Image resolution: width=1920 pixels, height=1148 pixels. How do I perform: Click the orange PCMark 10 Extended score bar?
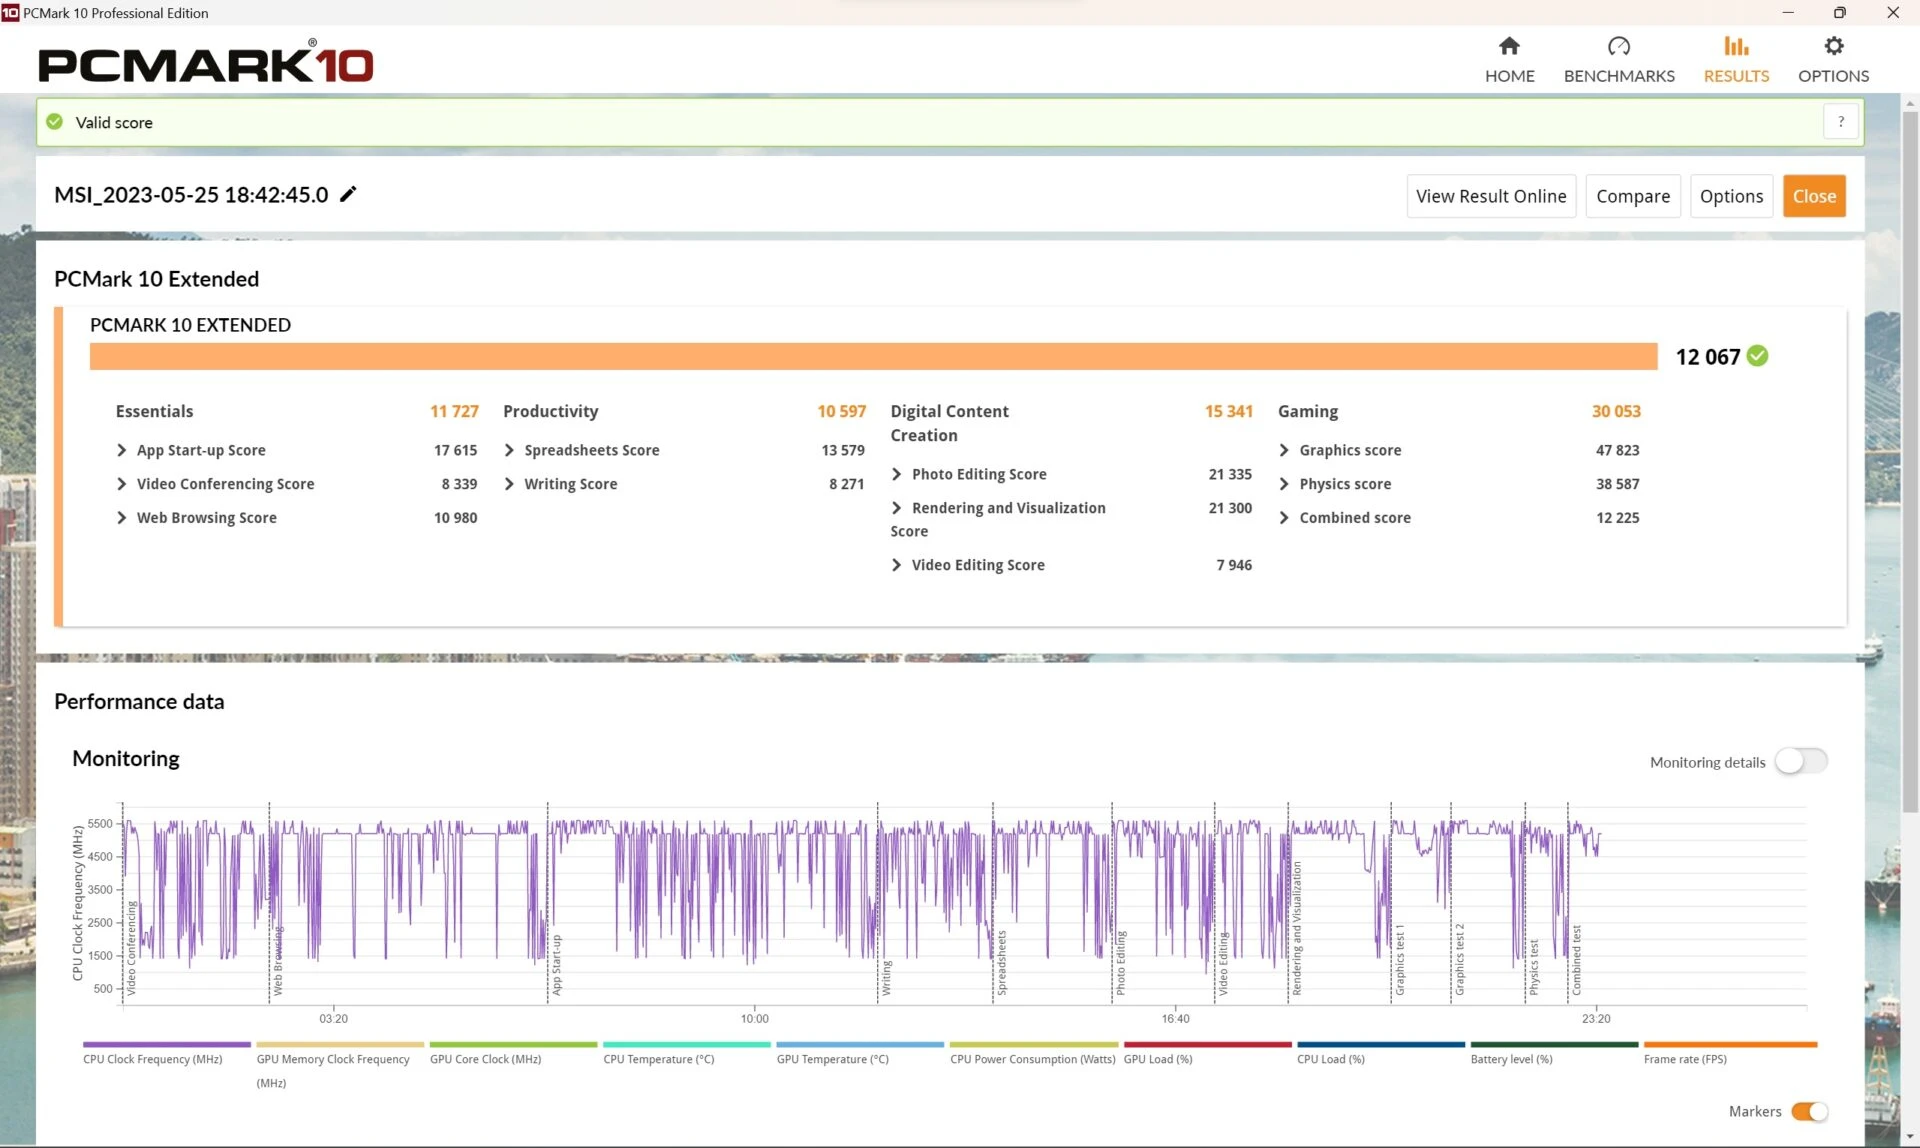873,357
